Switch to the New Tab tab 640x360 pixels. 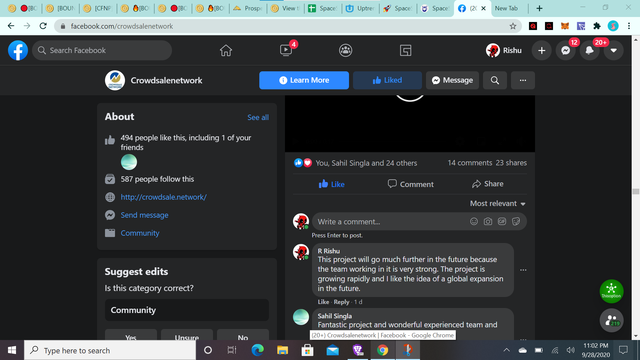pos(506,8)
